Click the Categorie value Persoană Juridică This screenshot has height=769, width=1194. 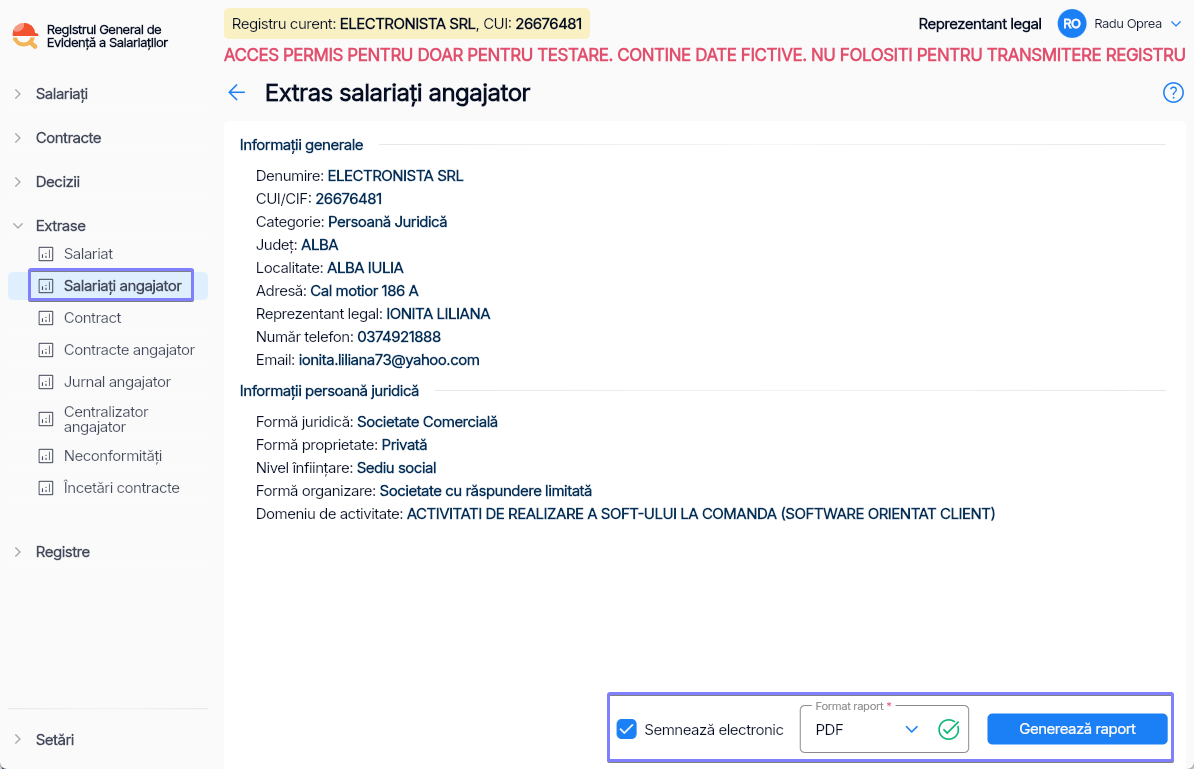click(388, 222)
